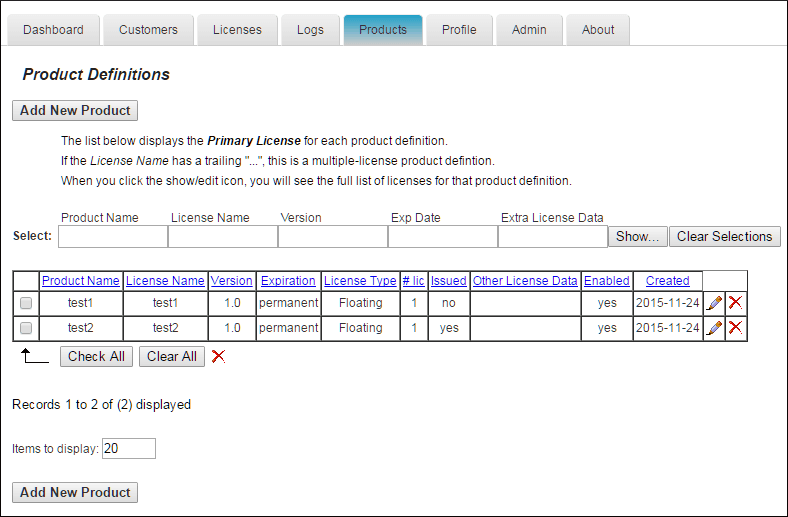The height and width of the screenshot is (517, 788).
Task: Click the Product Name filter field
Action: (x=112, y=237)
